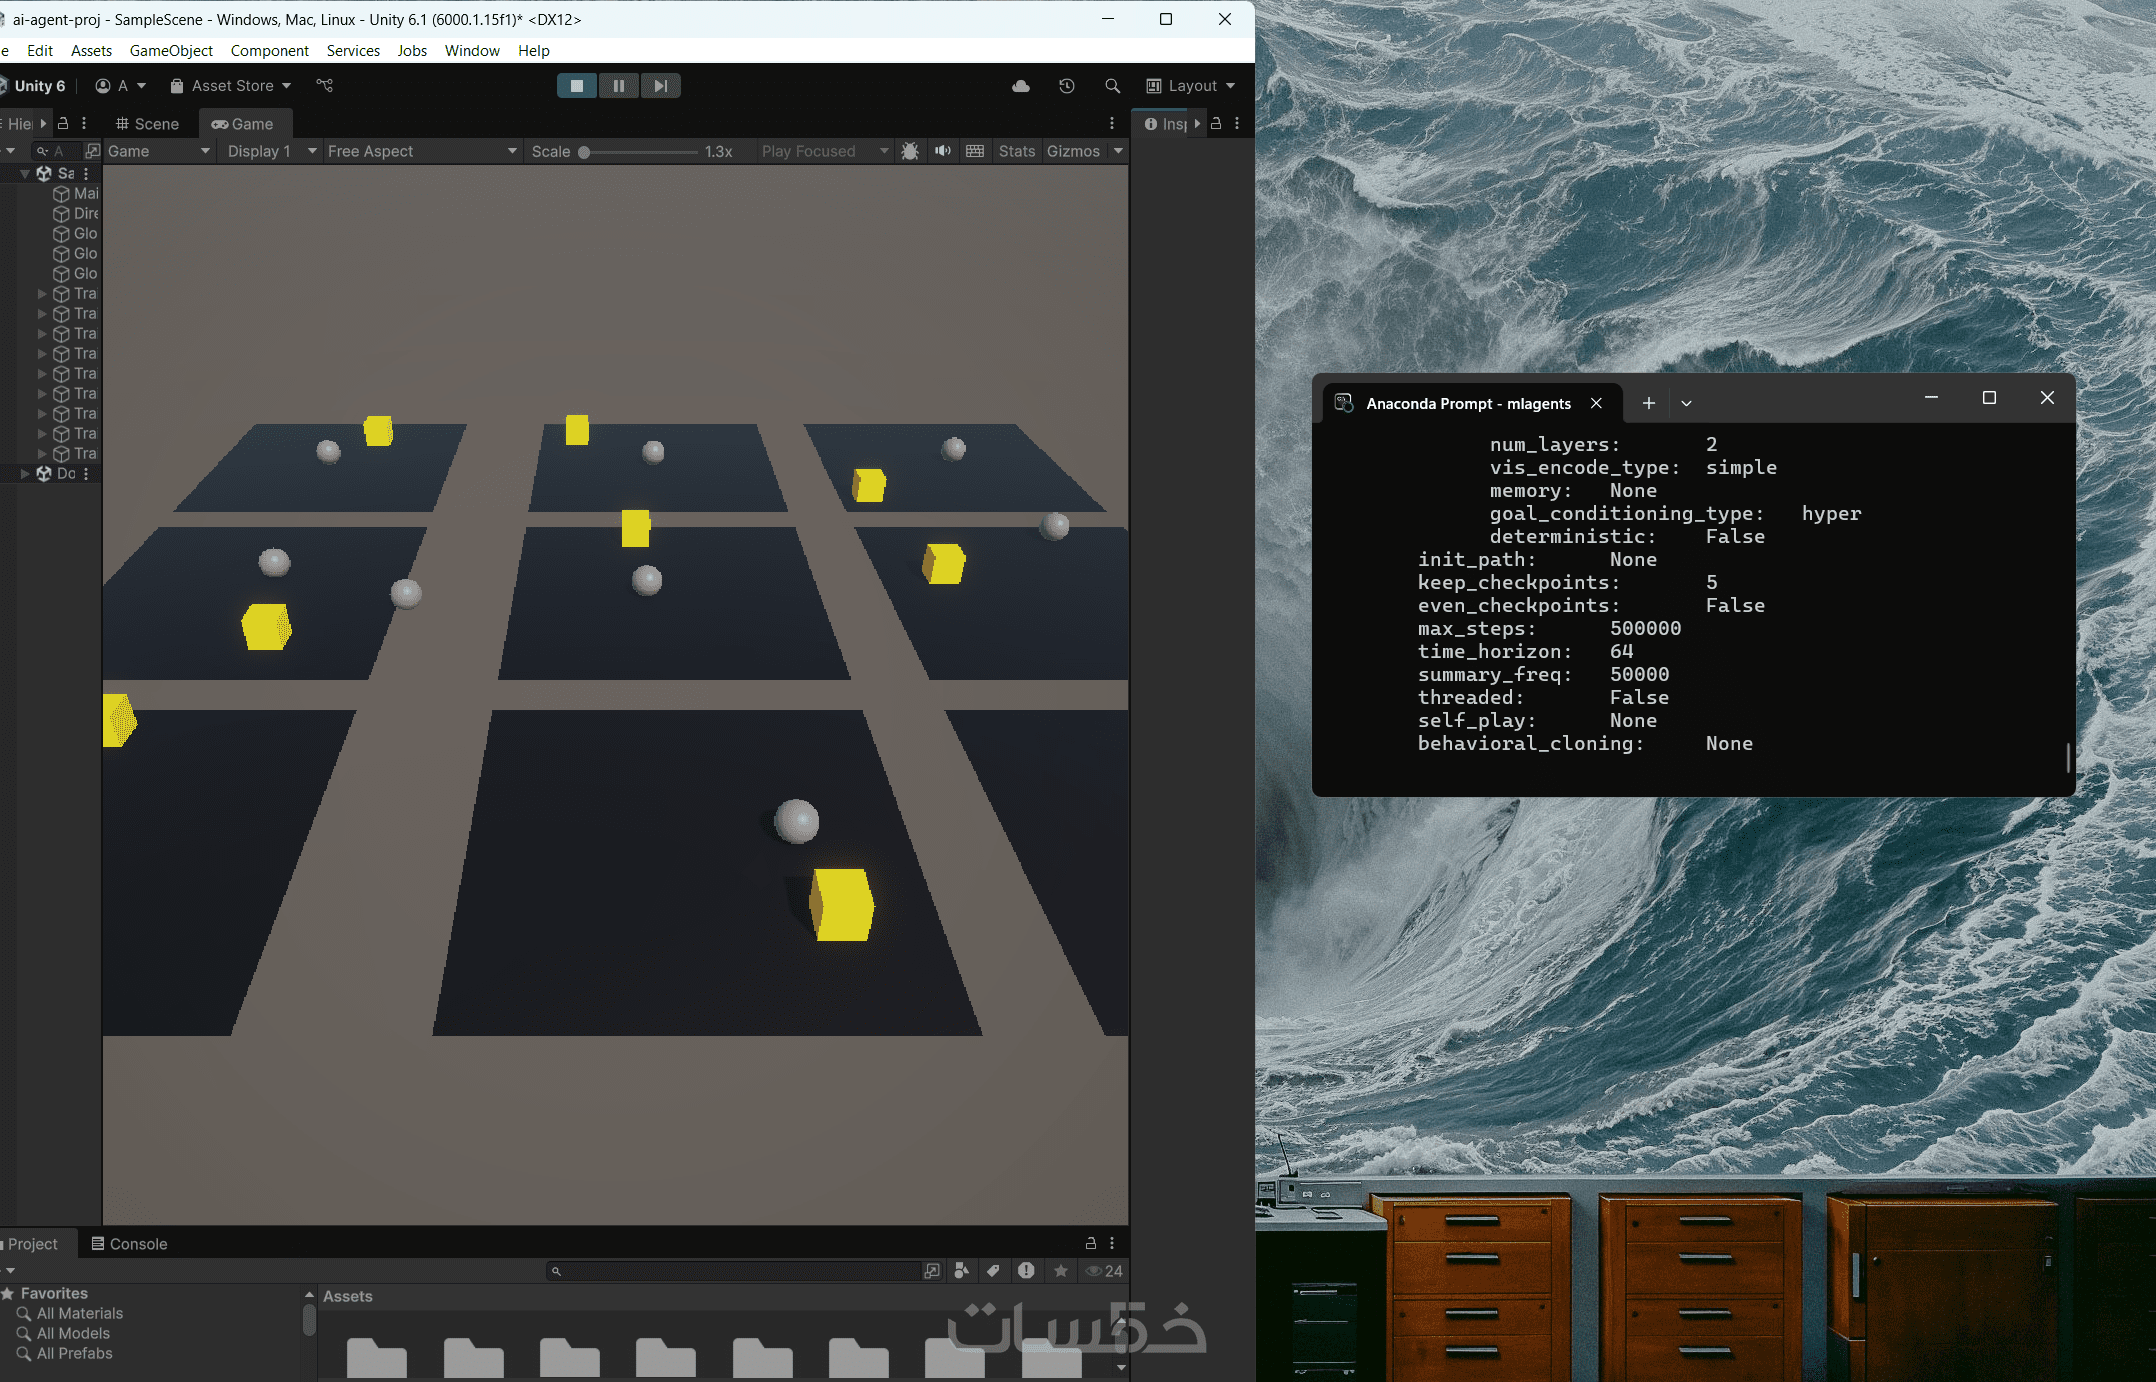Open the Unity cloud services icon
This screenshot has height=1382, width=2156.
[x=1021, y=86]
